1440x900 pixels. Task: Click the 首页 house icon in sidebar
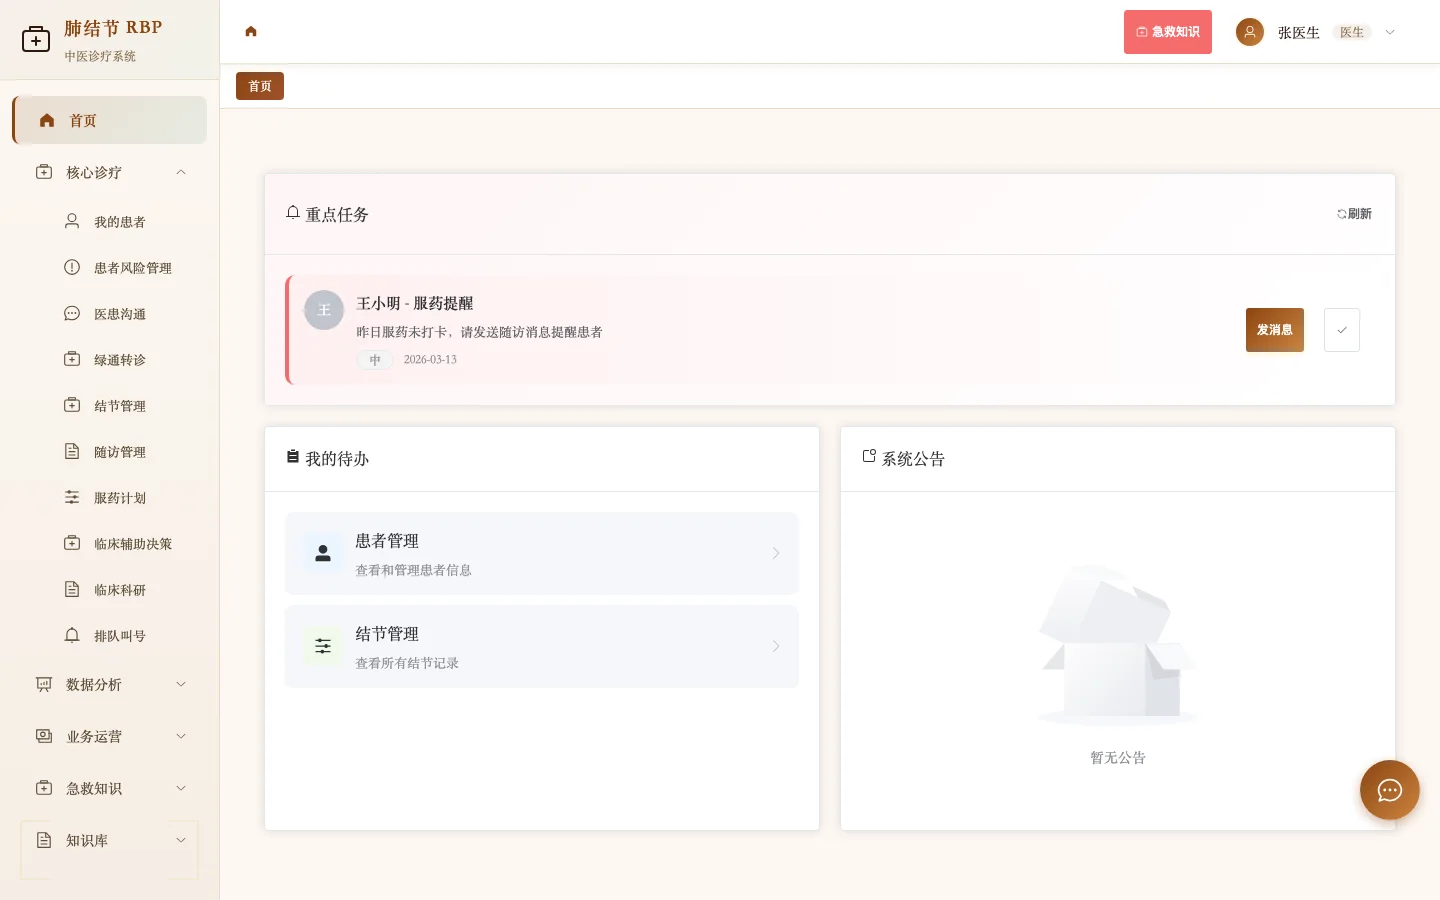point(47,120)
